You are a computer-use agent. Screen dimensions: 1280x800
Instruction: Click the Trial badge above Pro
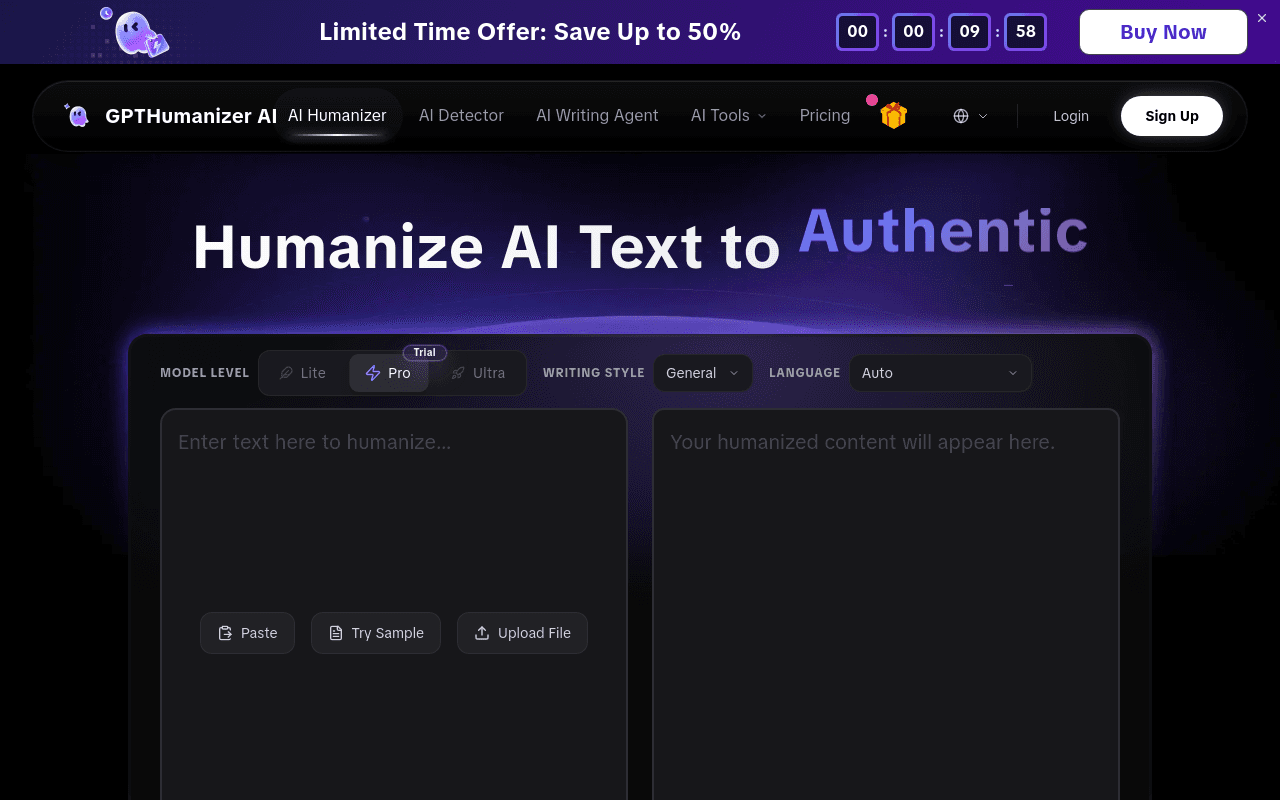[425, 352]
